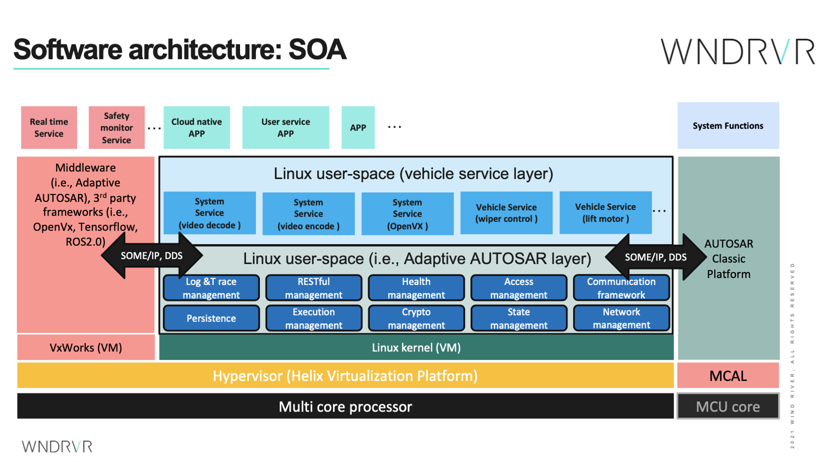Click Network management block
Viewport: 820px width, 462px height.
coord(621,318)
